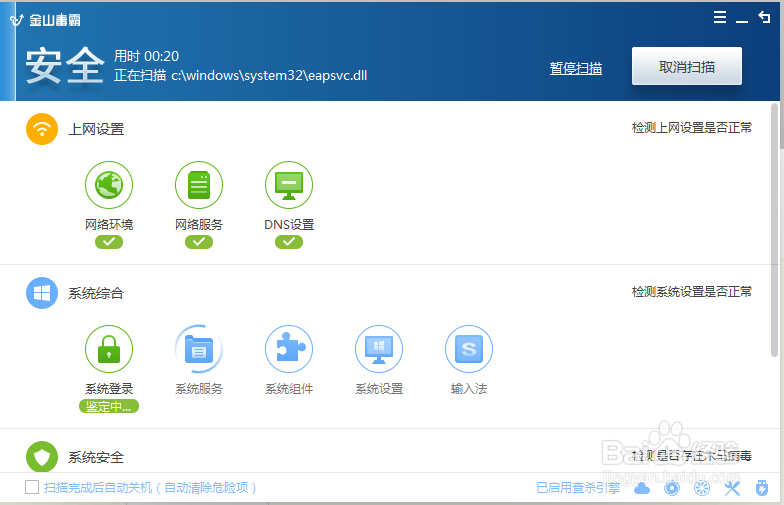Click the 系统组件 puzzle piece icon
Screen dimensions: 784x505
pos(289,349)
